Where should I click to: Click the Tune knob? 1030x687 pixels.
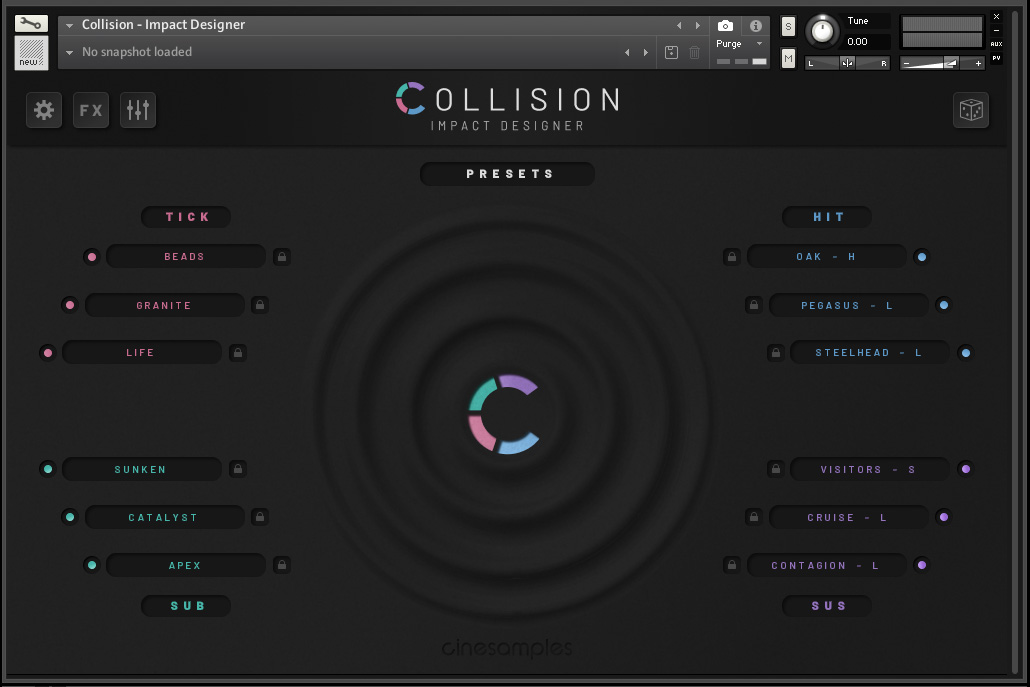(x=822, y=31)
